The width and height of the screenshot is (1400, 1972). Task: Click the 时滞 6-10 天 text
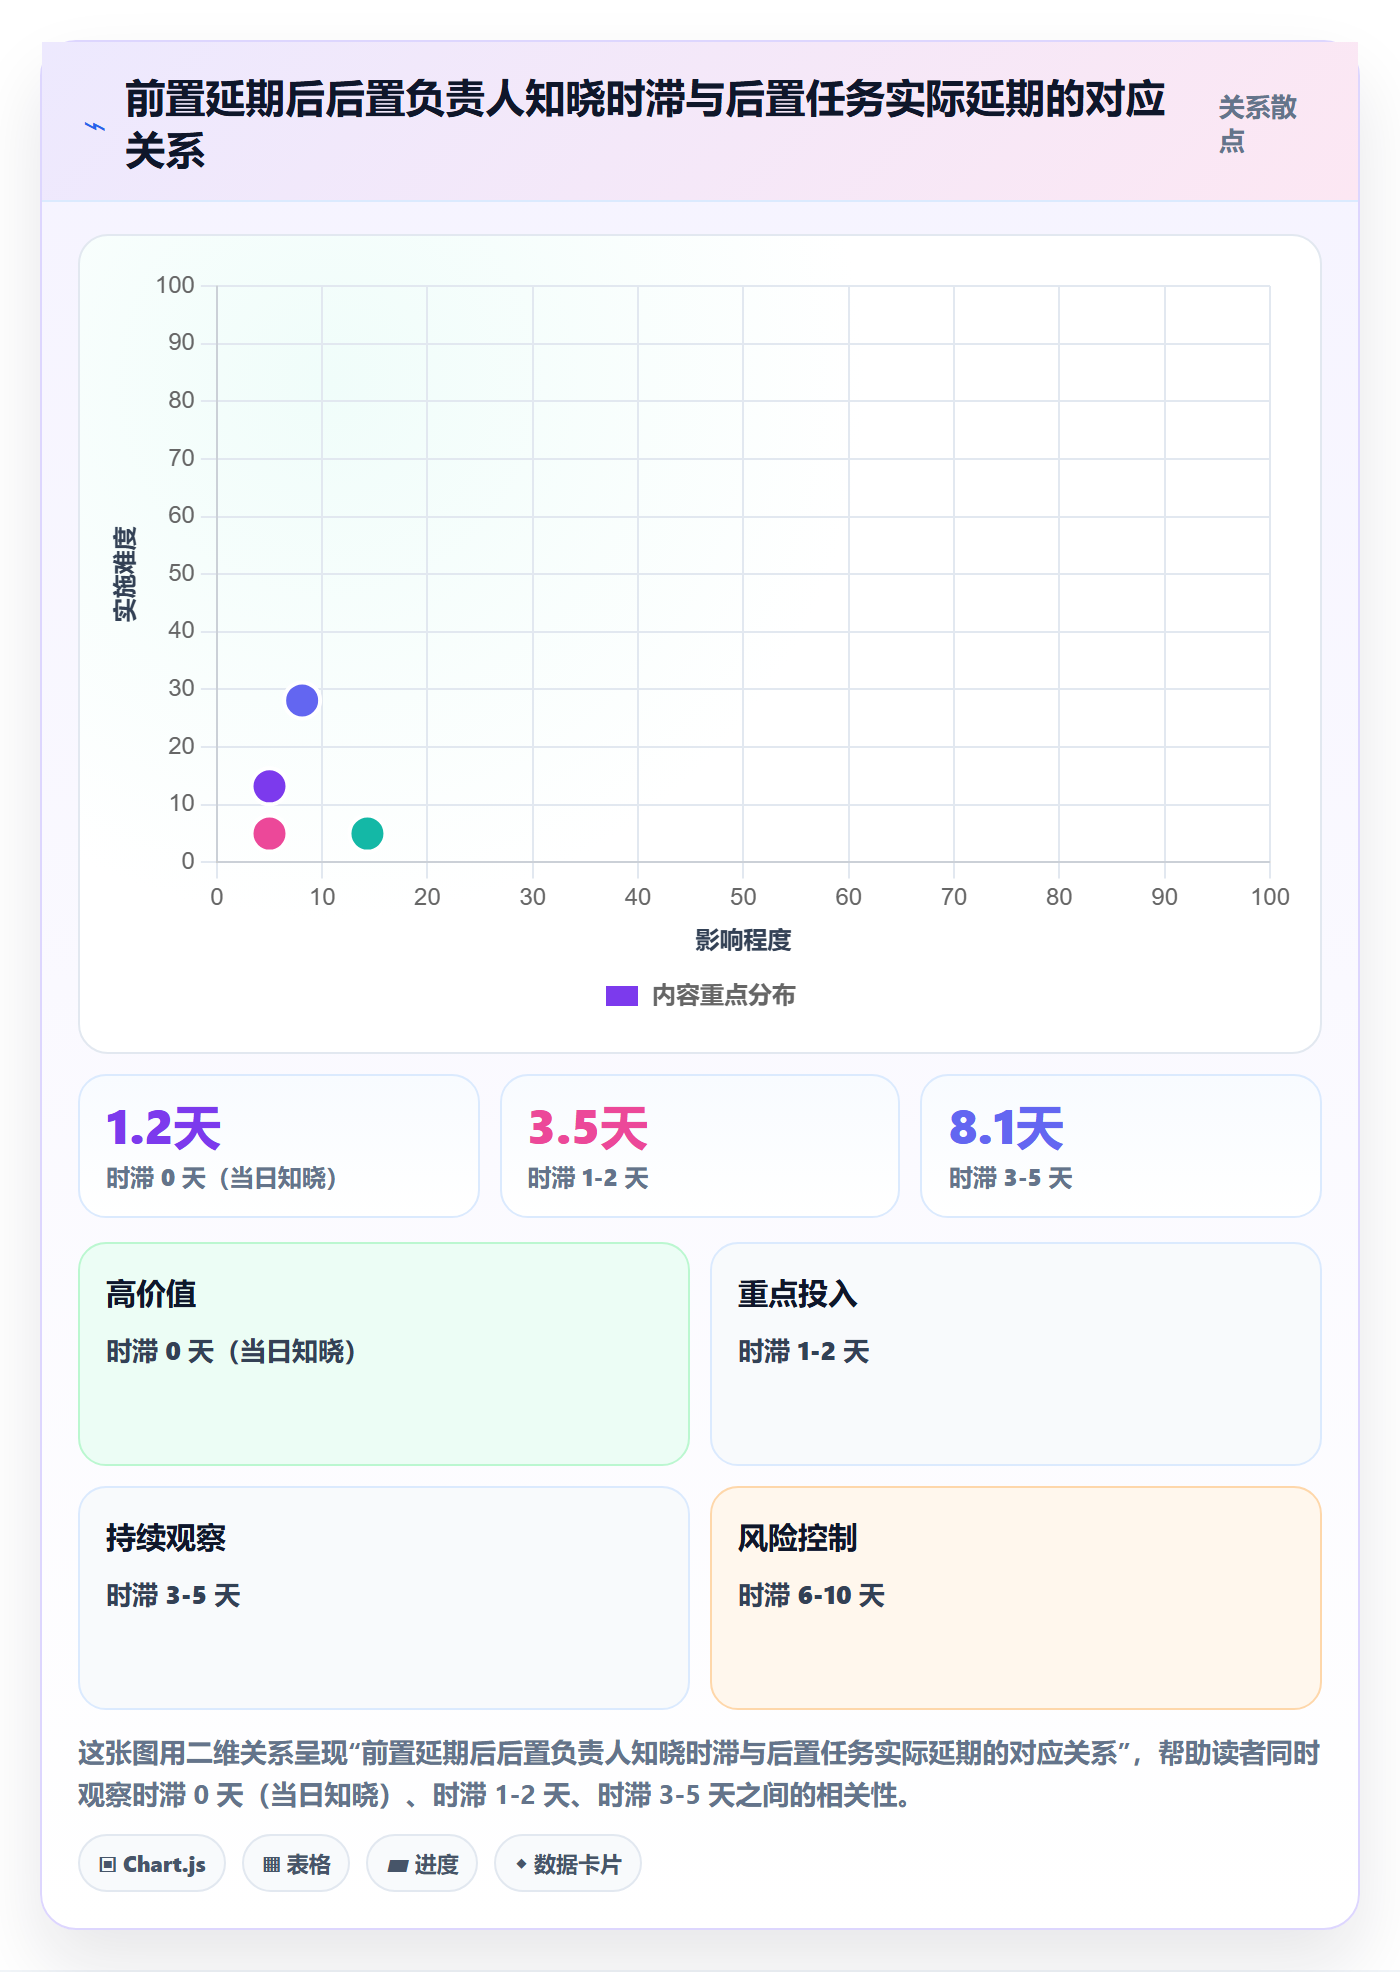pyautogui.click(x=812, y=1596)
